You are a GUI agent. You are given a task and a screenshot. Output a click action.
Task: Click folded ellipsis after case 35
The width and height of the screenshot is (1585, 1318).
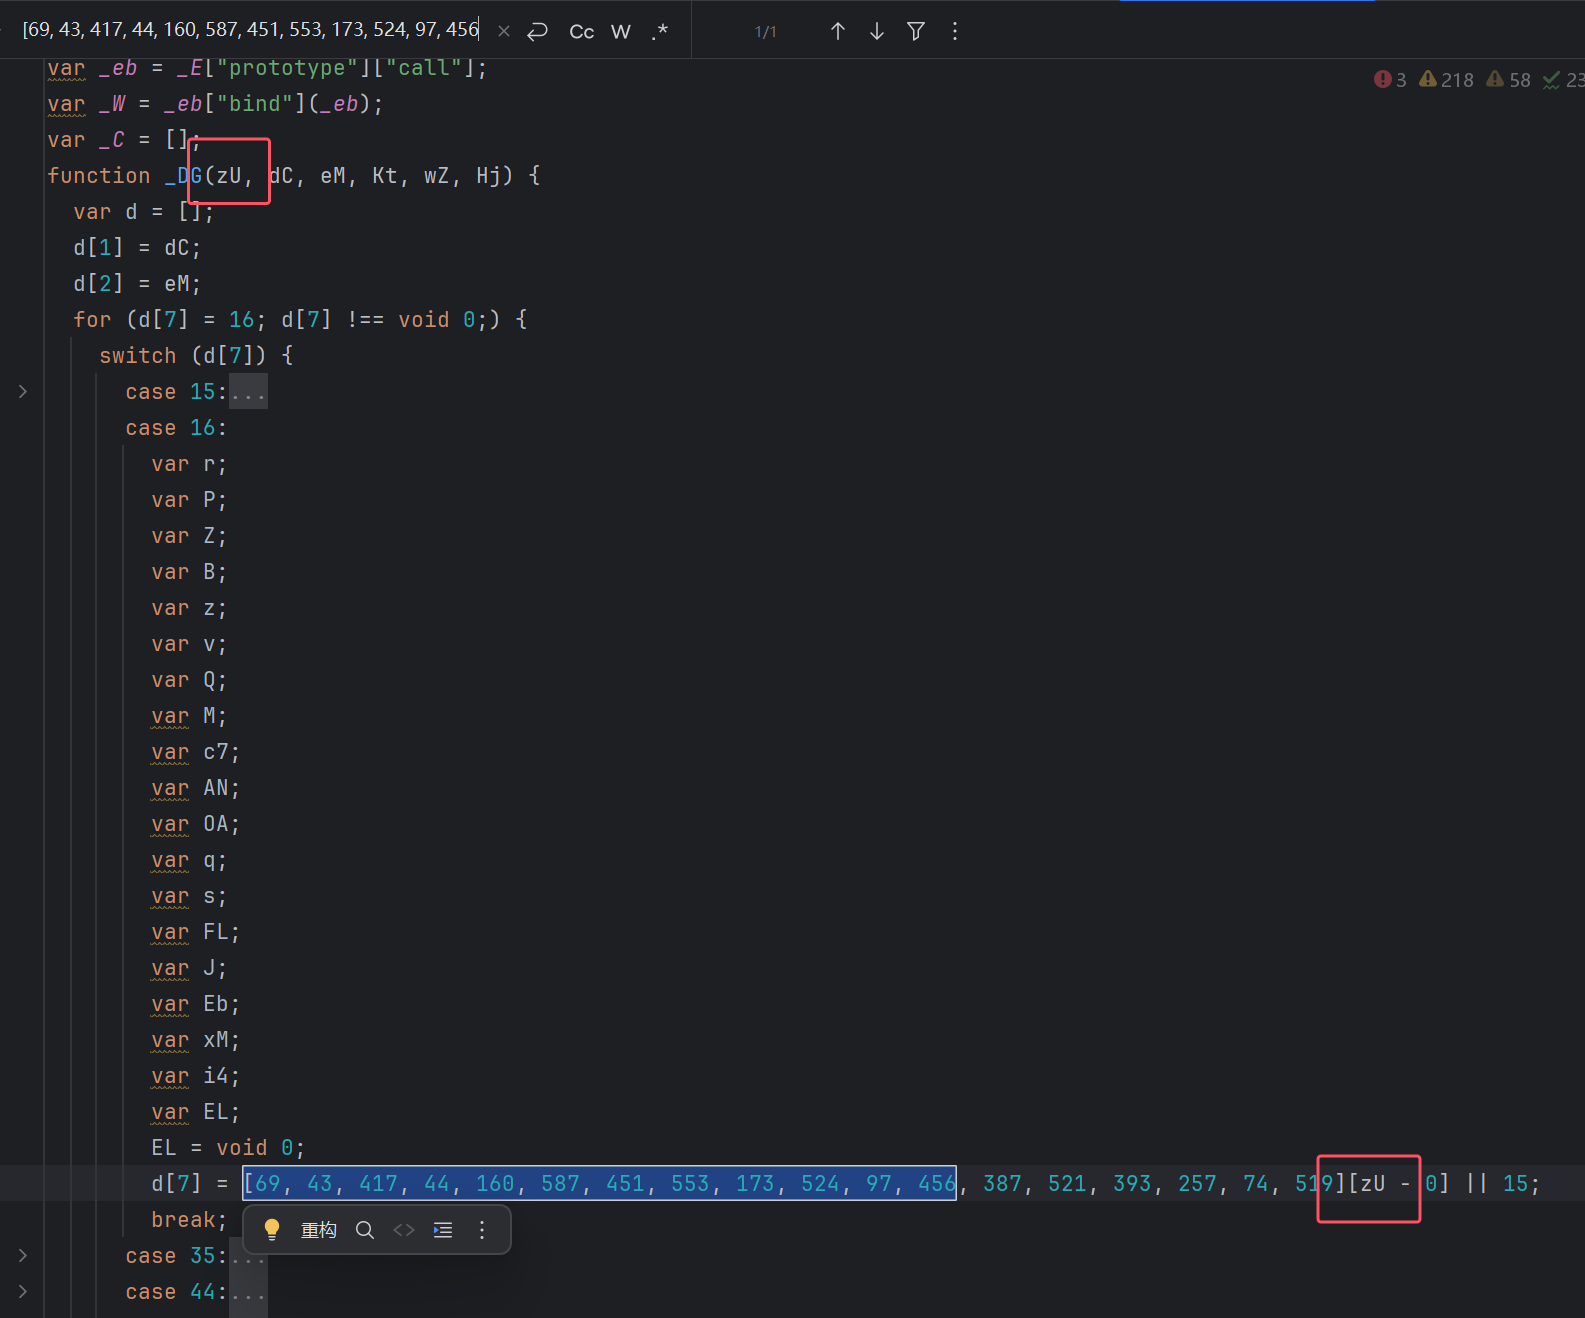click(x=248, y=1256)
